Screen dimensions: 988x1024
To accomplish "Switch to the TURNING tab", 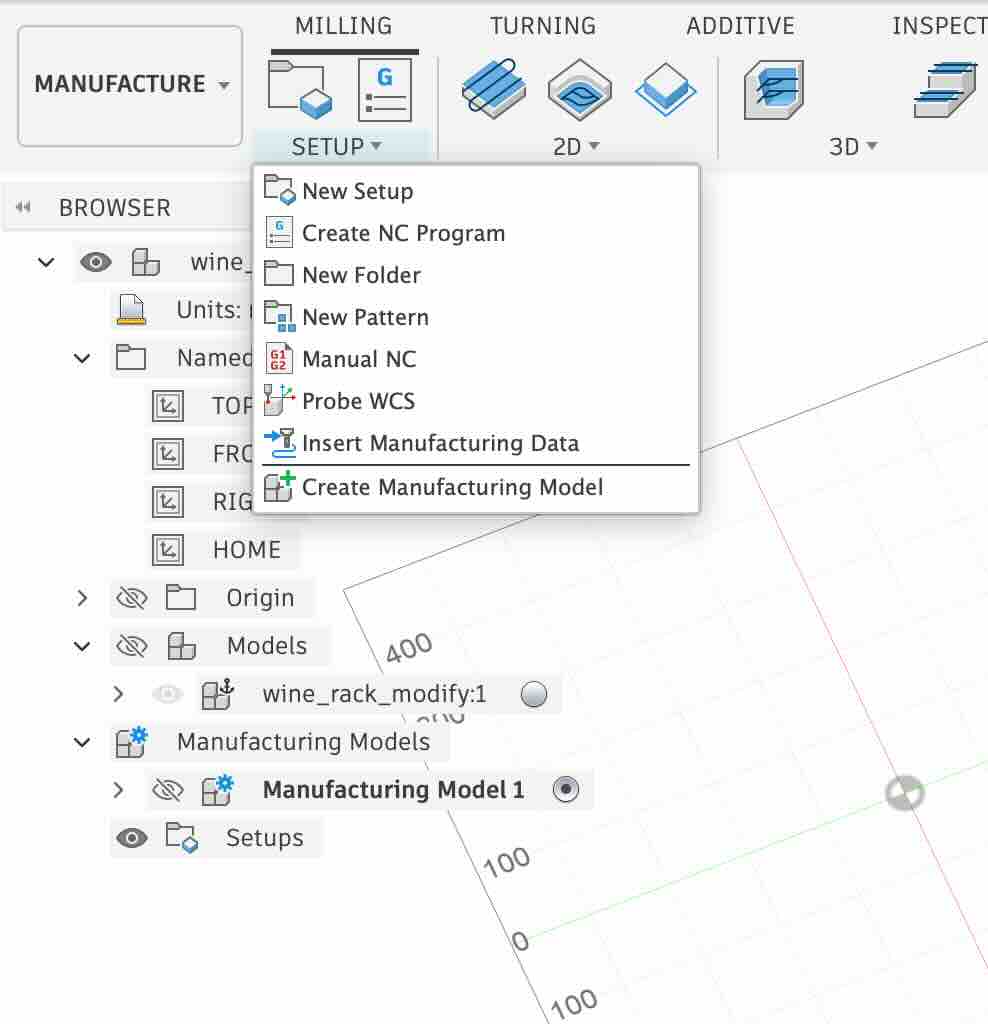I will pyautogui.click(x=543, y=26).
